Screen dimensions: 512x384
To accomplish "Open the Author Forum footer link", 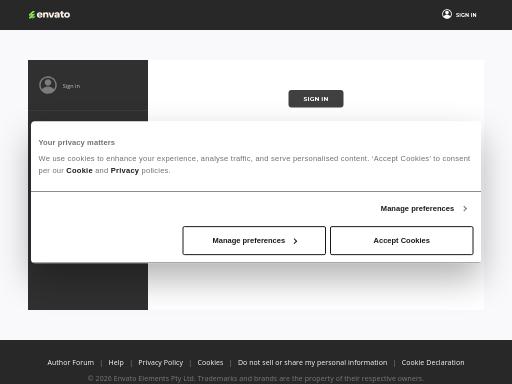I will 71,363.
